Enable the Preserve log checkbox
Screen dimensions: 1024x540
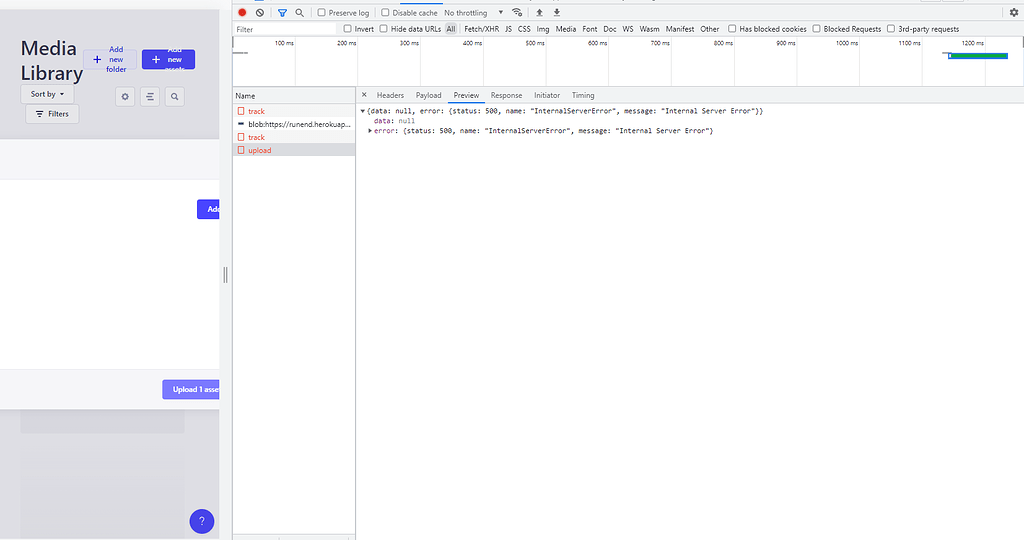click(322, 13)
